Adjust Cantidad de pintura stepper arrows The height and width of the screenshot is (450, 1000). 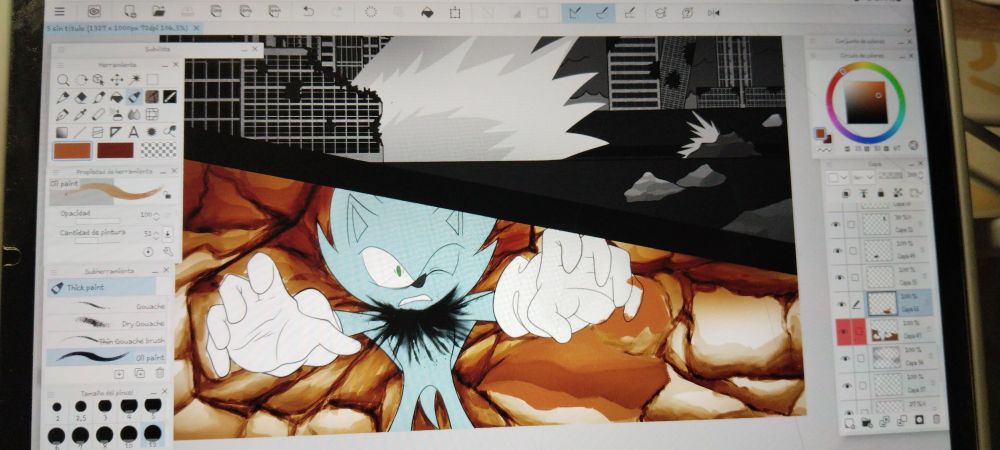click(156, 234)
